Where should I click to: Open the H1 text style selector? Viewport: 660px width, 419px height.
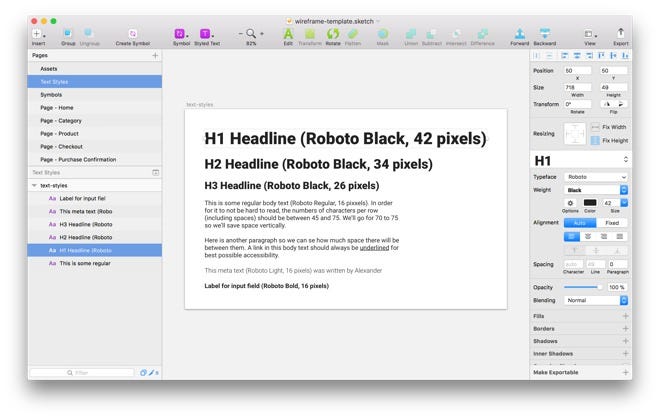[x=580, y=160]
